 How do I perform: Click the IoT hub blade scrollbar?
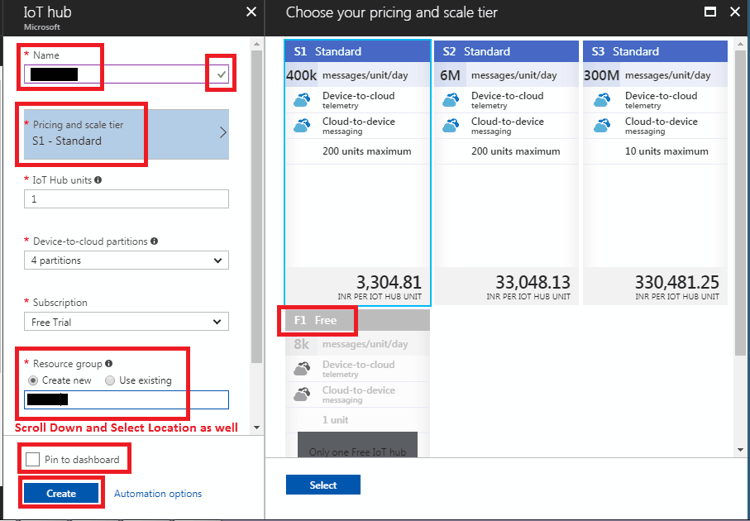tap(258, 200)
